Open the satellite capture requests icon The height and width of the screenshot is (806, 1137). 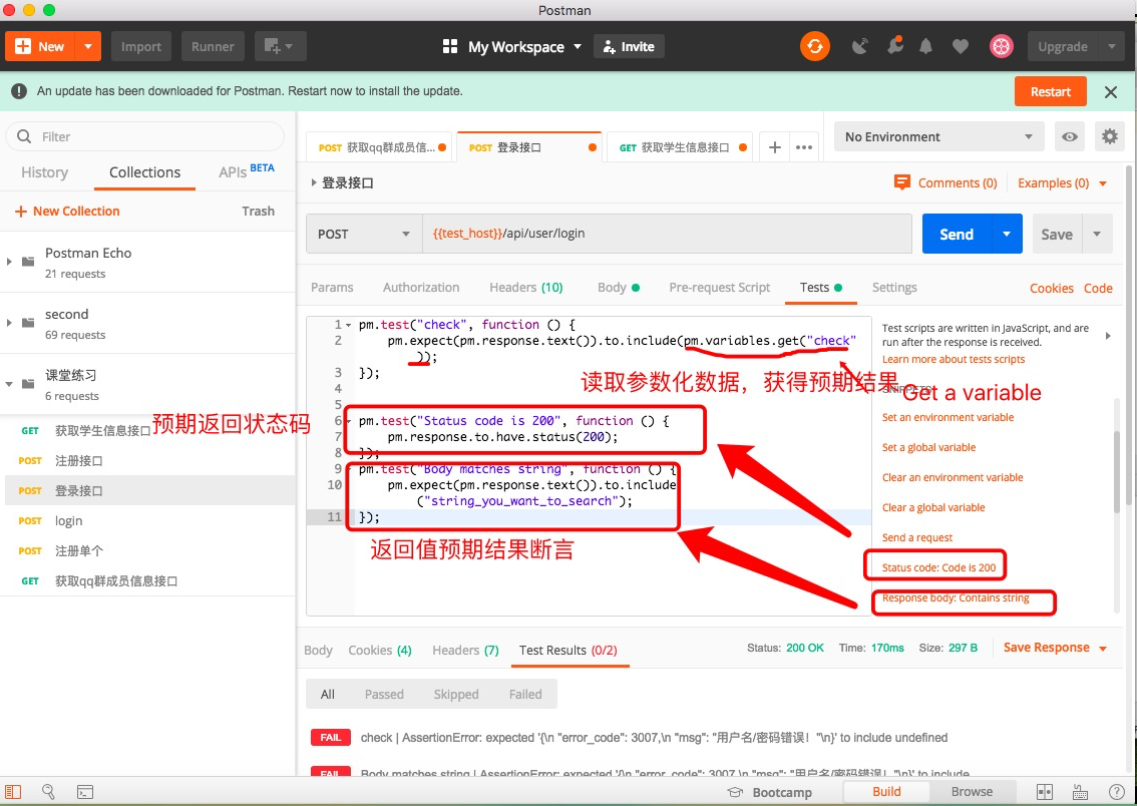[x=859, y=46]
